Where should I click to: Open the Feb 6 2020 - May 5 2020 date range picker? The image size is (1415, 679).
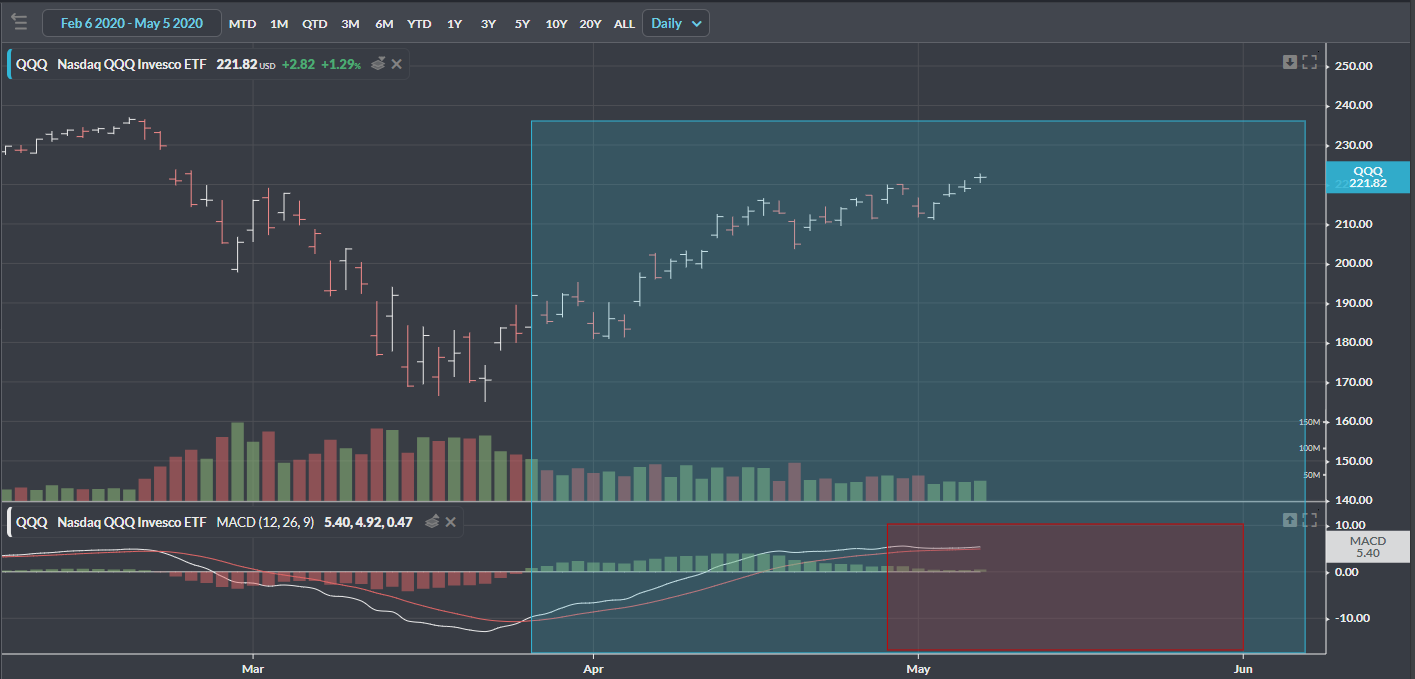131,23
